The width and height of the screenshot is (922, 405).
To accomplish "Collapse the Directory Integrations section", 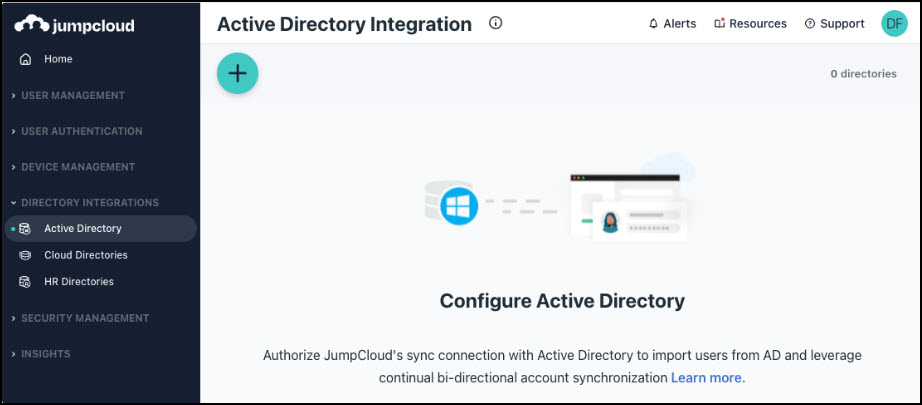I will pyautogui.click(x=89, y=203).
